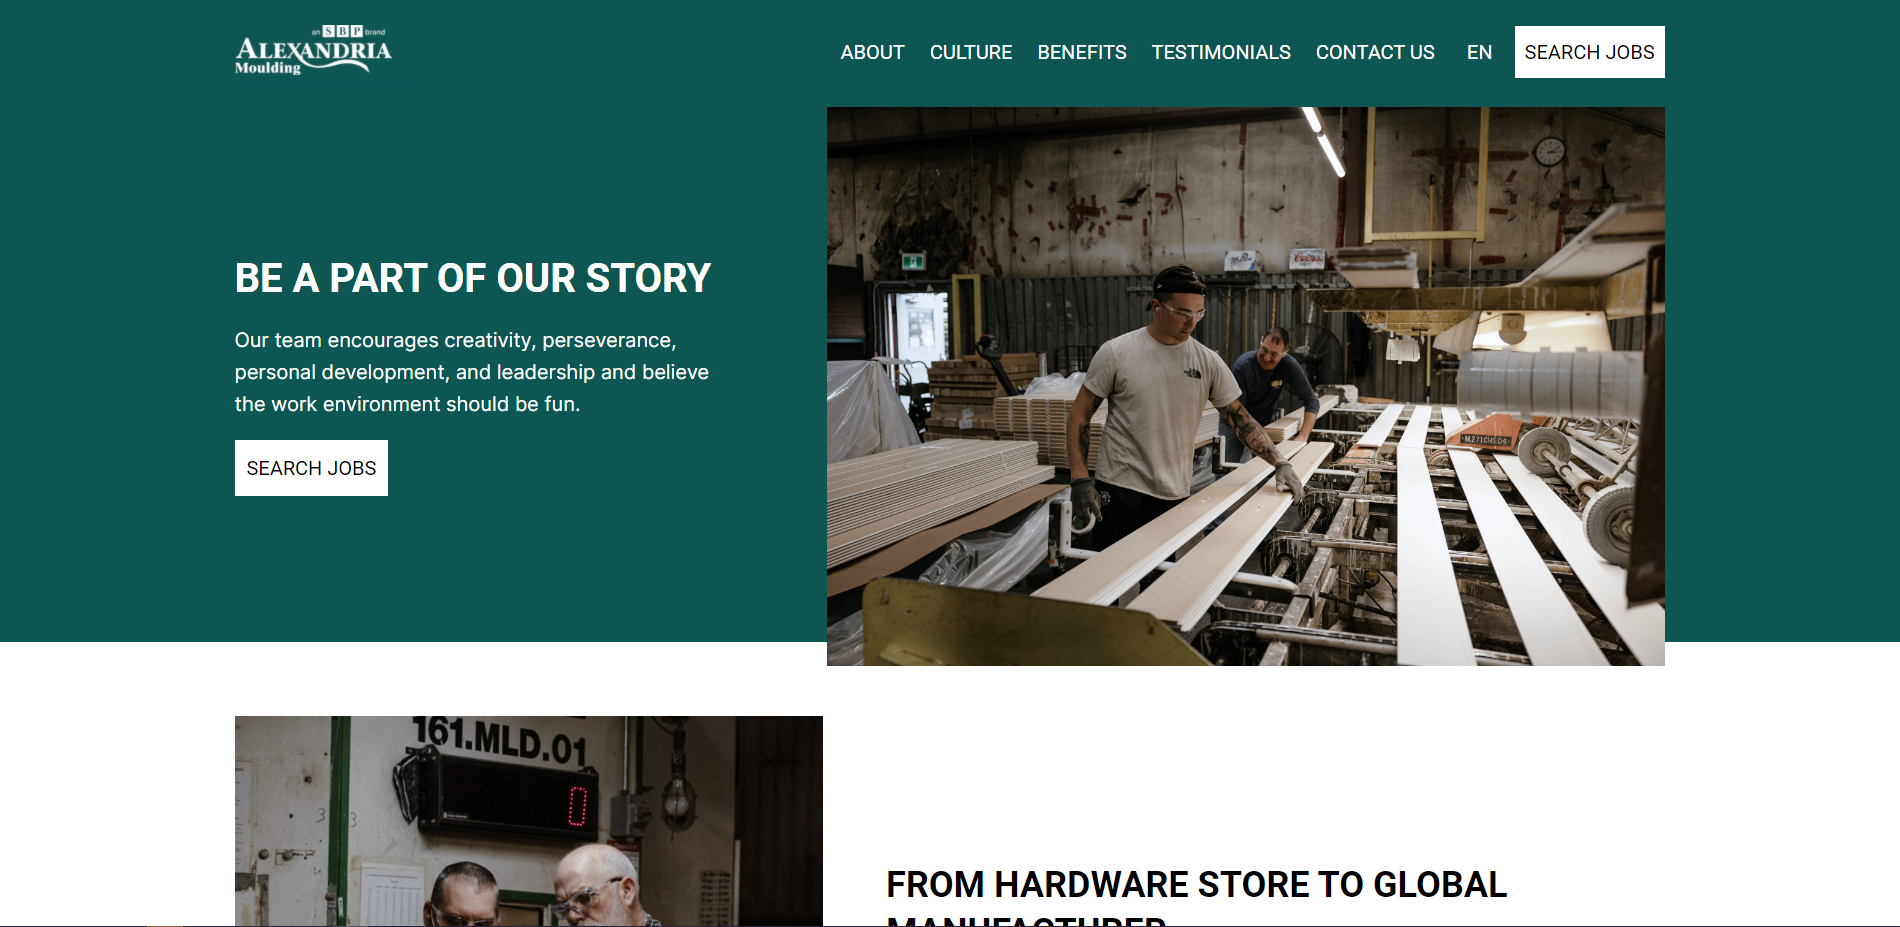This screenshot has height=927, width=1900.
Task: Open the BENEFITS menu item
Action: 1081,52
